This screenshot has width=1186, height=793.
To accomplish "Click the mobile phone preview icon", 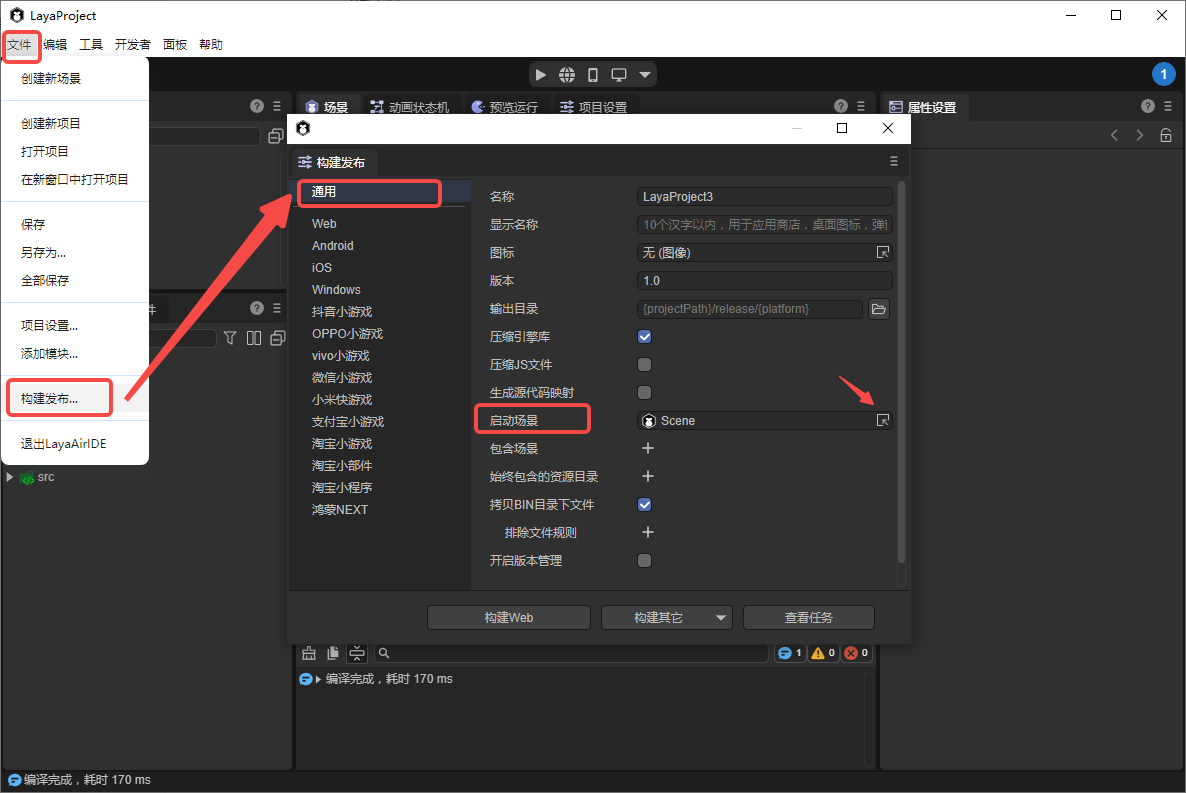I will [593, 75].
